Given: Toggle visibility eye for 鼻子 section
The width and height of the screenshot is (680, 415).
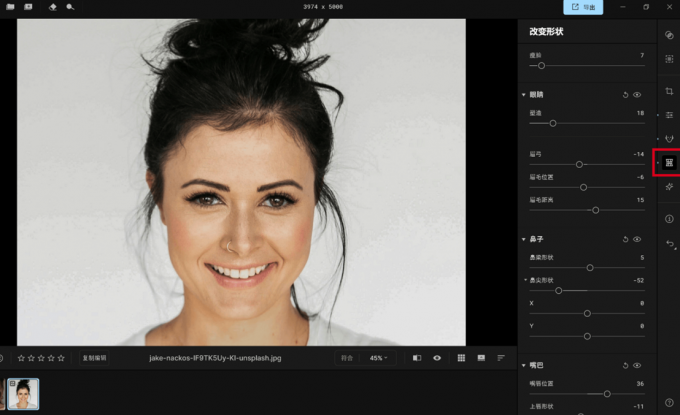Looking at the screenshot, I should coord(638,240).
